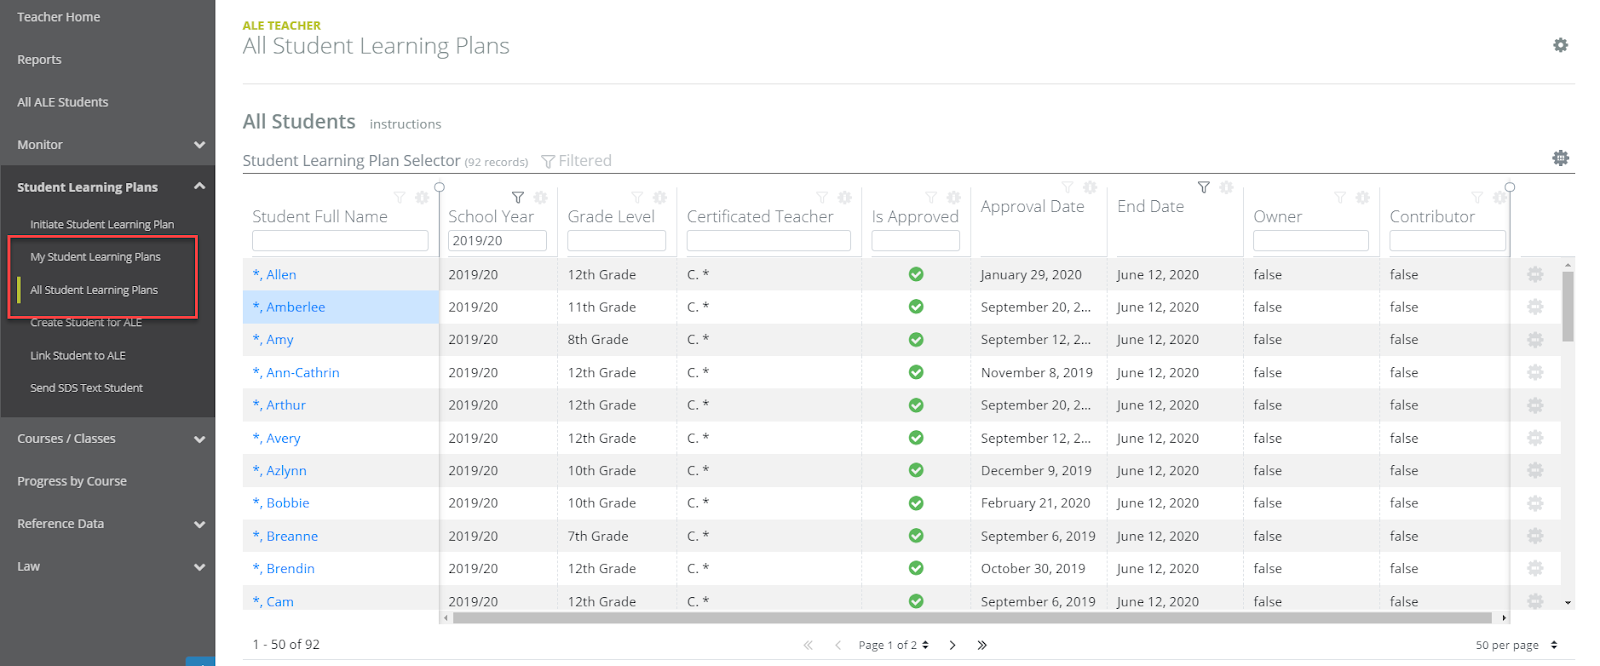Go to Teacher Home
Image resolution: width=1600 pixels, height=666 pixels.
pos(59,17)
